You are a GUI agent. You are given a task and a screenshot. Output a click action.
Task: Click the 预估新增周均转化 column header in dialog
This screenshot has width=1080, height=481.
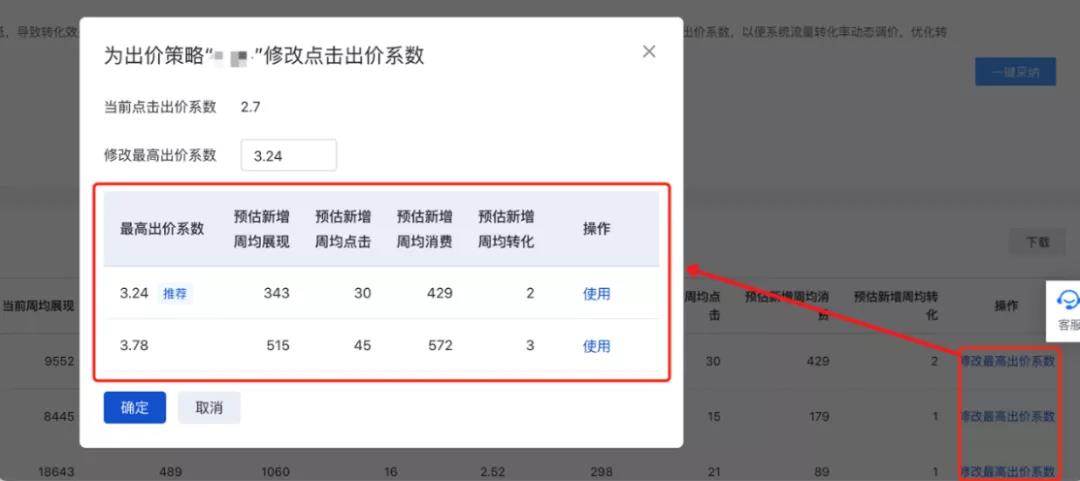(x=506, y=228)
